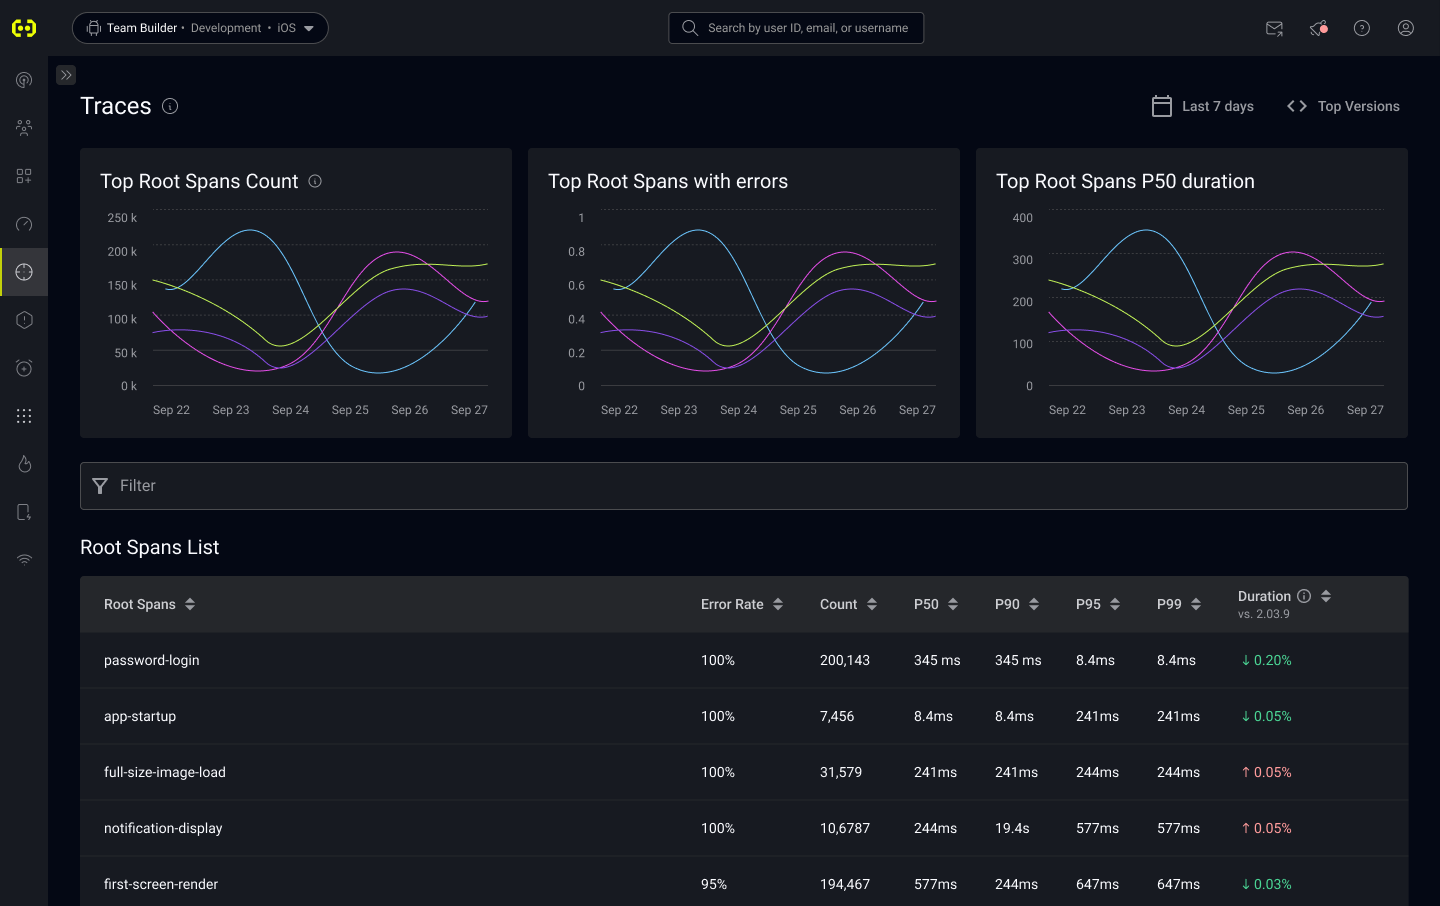Image resolution: width=1440 pixels, height=906 pixels.
Task: Click the funnel filter icon
Action: tap(100, 486)
